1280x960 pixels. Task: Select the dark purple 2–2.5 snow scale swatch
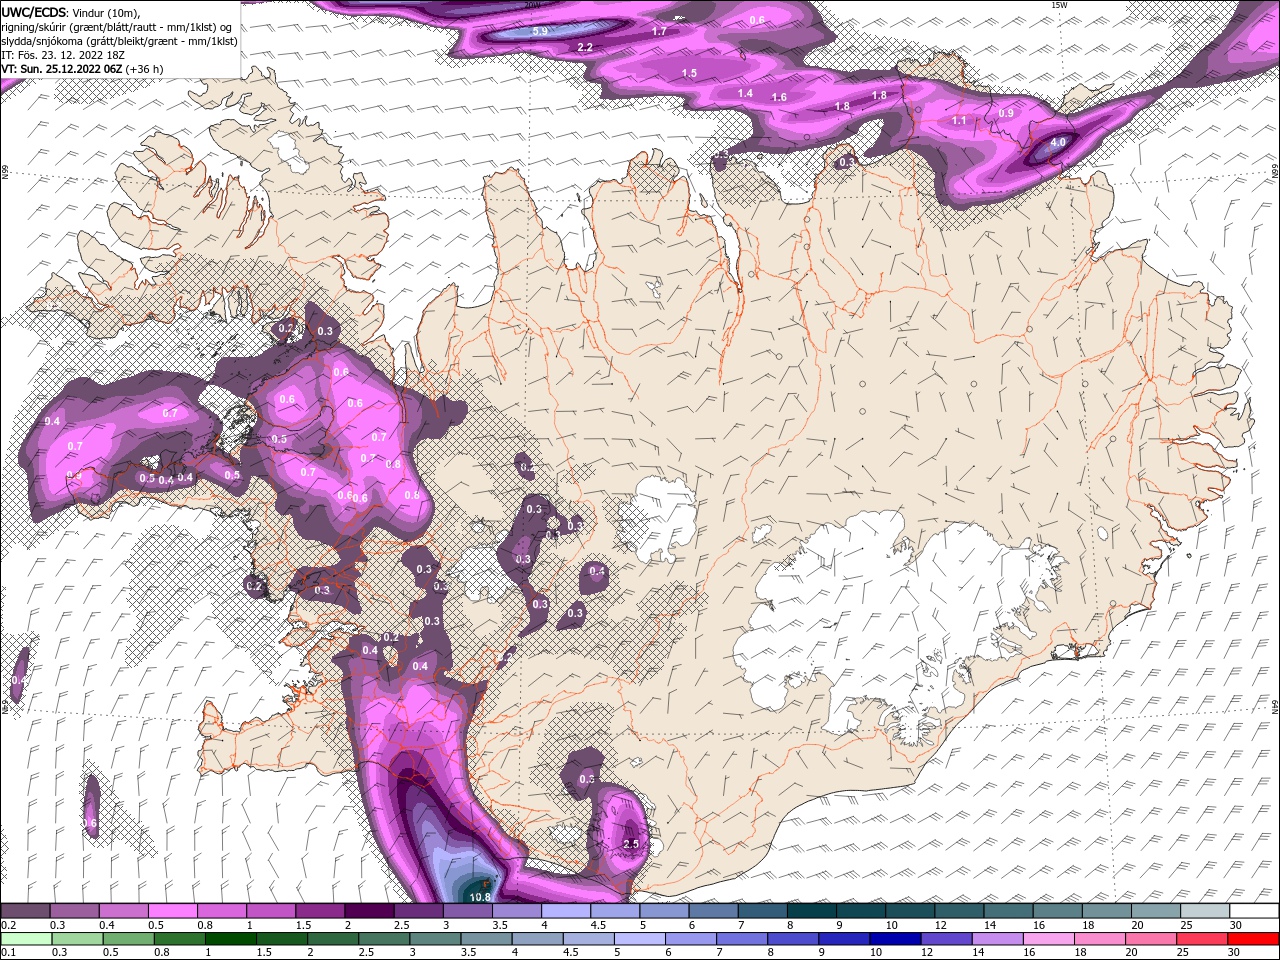point(368,911)
